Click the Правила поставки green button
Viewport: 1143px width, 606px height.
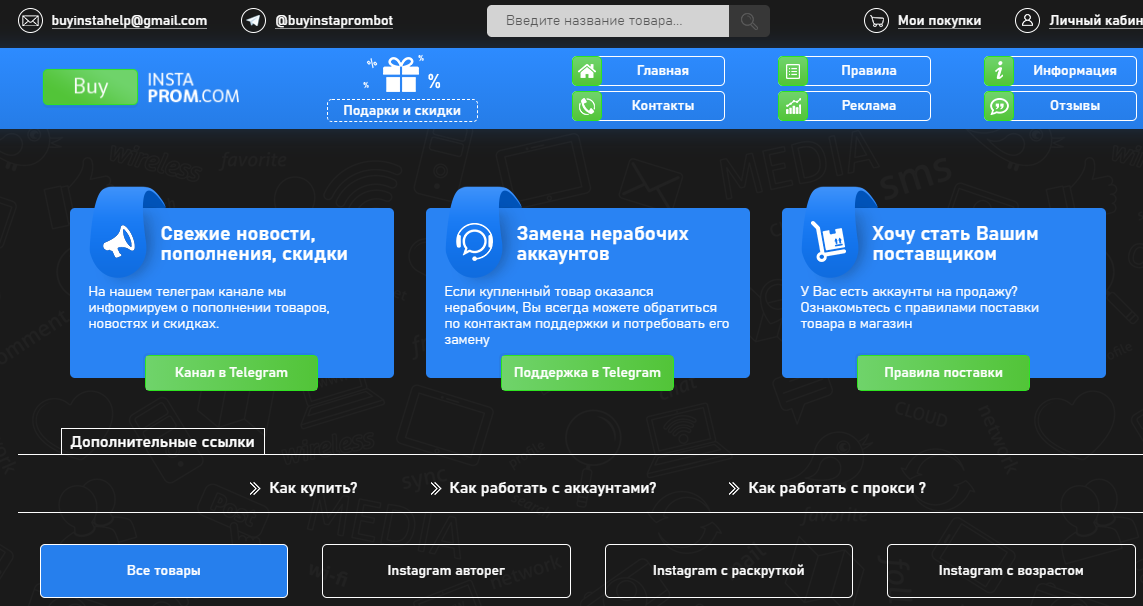943,372
